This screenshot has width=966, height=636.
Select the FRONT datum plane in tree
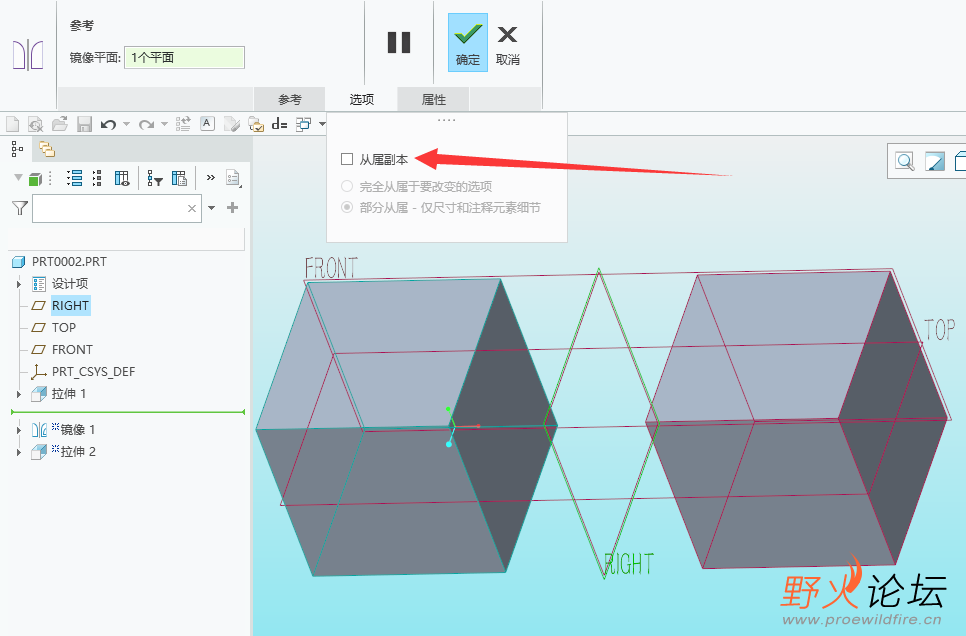coord(72,349)
